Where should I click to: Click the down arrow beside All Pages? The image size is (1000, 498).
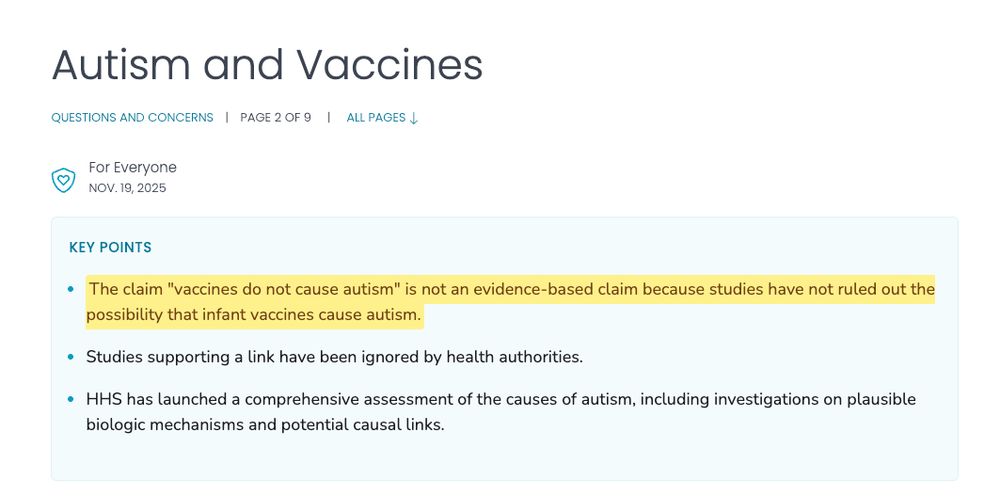[x=414, y=118]
